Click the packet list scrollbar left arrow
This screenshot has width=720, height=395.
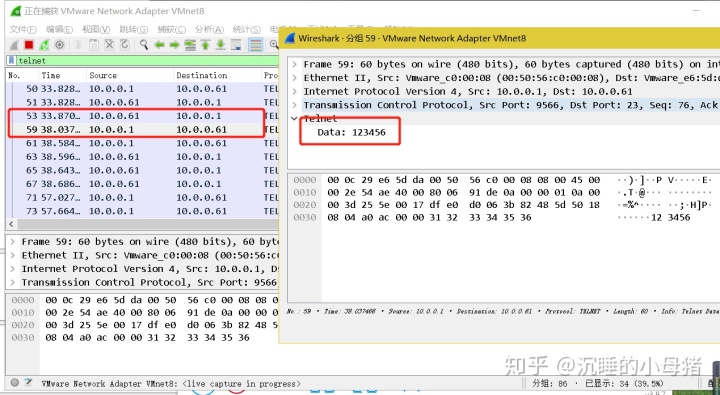11,225
